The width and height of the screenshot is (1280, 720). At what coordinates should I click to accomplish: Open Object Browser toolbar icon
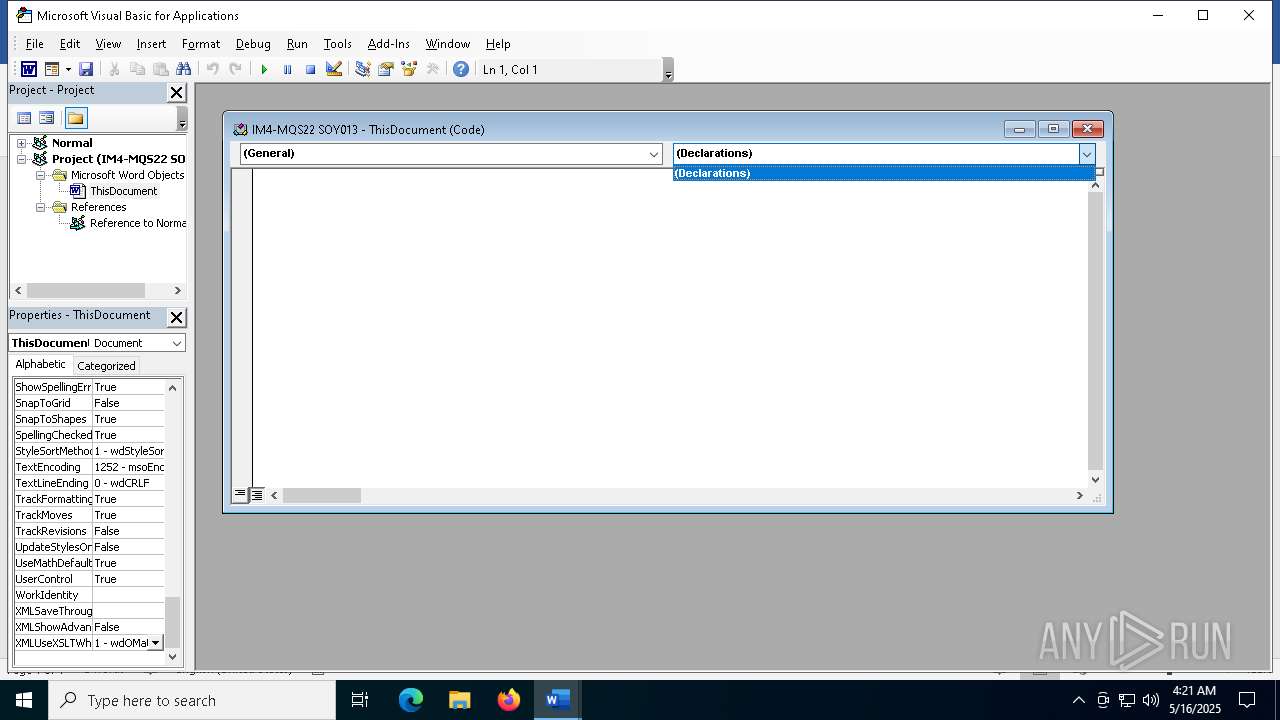tap(408, 69)
